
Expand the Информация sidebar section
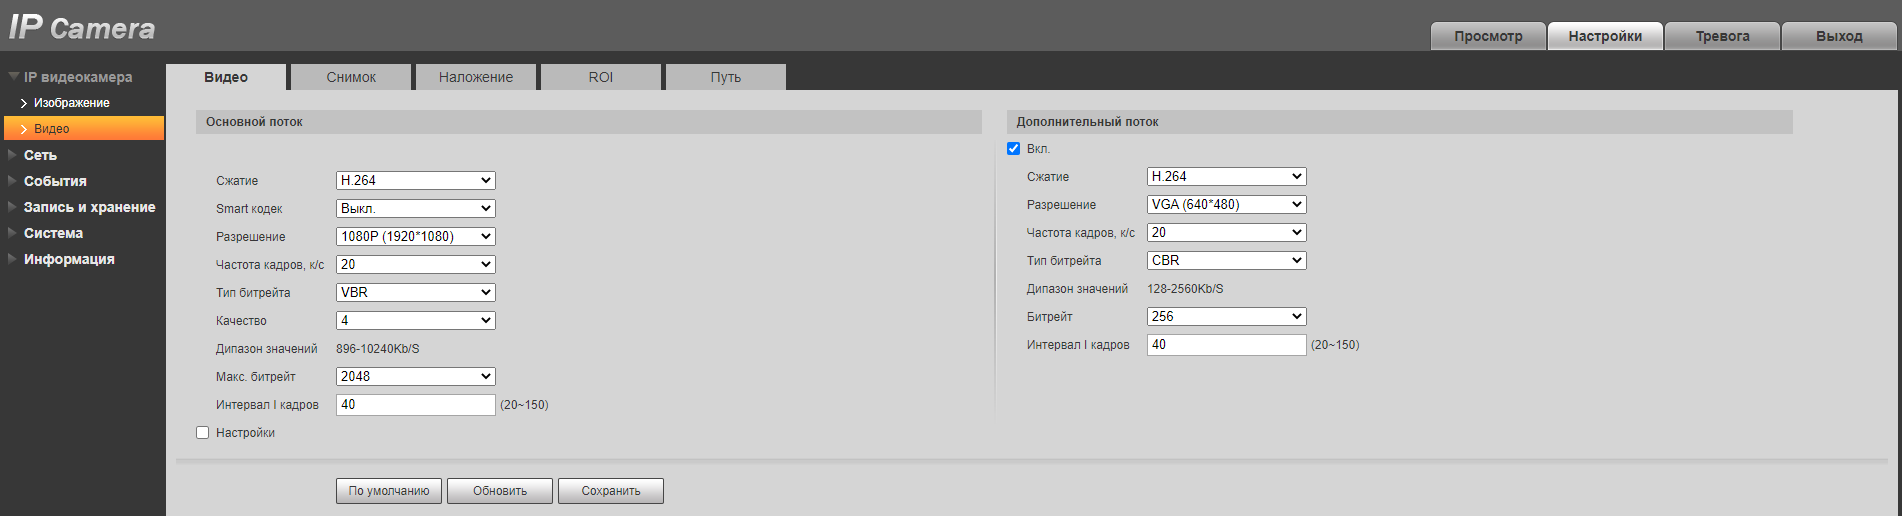click(69, 259)
